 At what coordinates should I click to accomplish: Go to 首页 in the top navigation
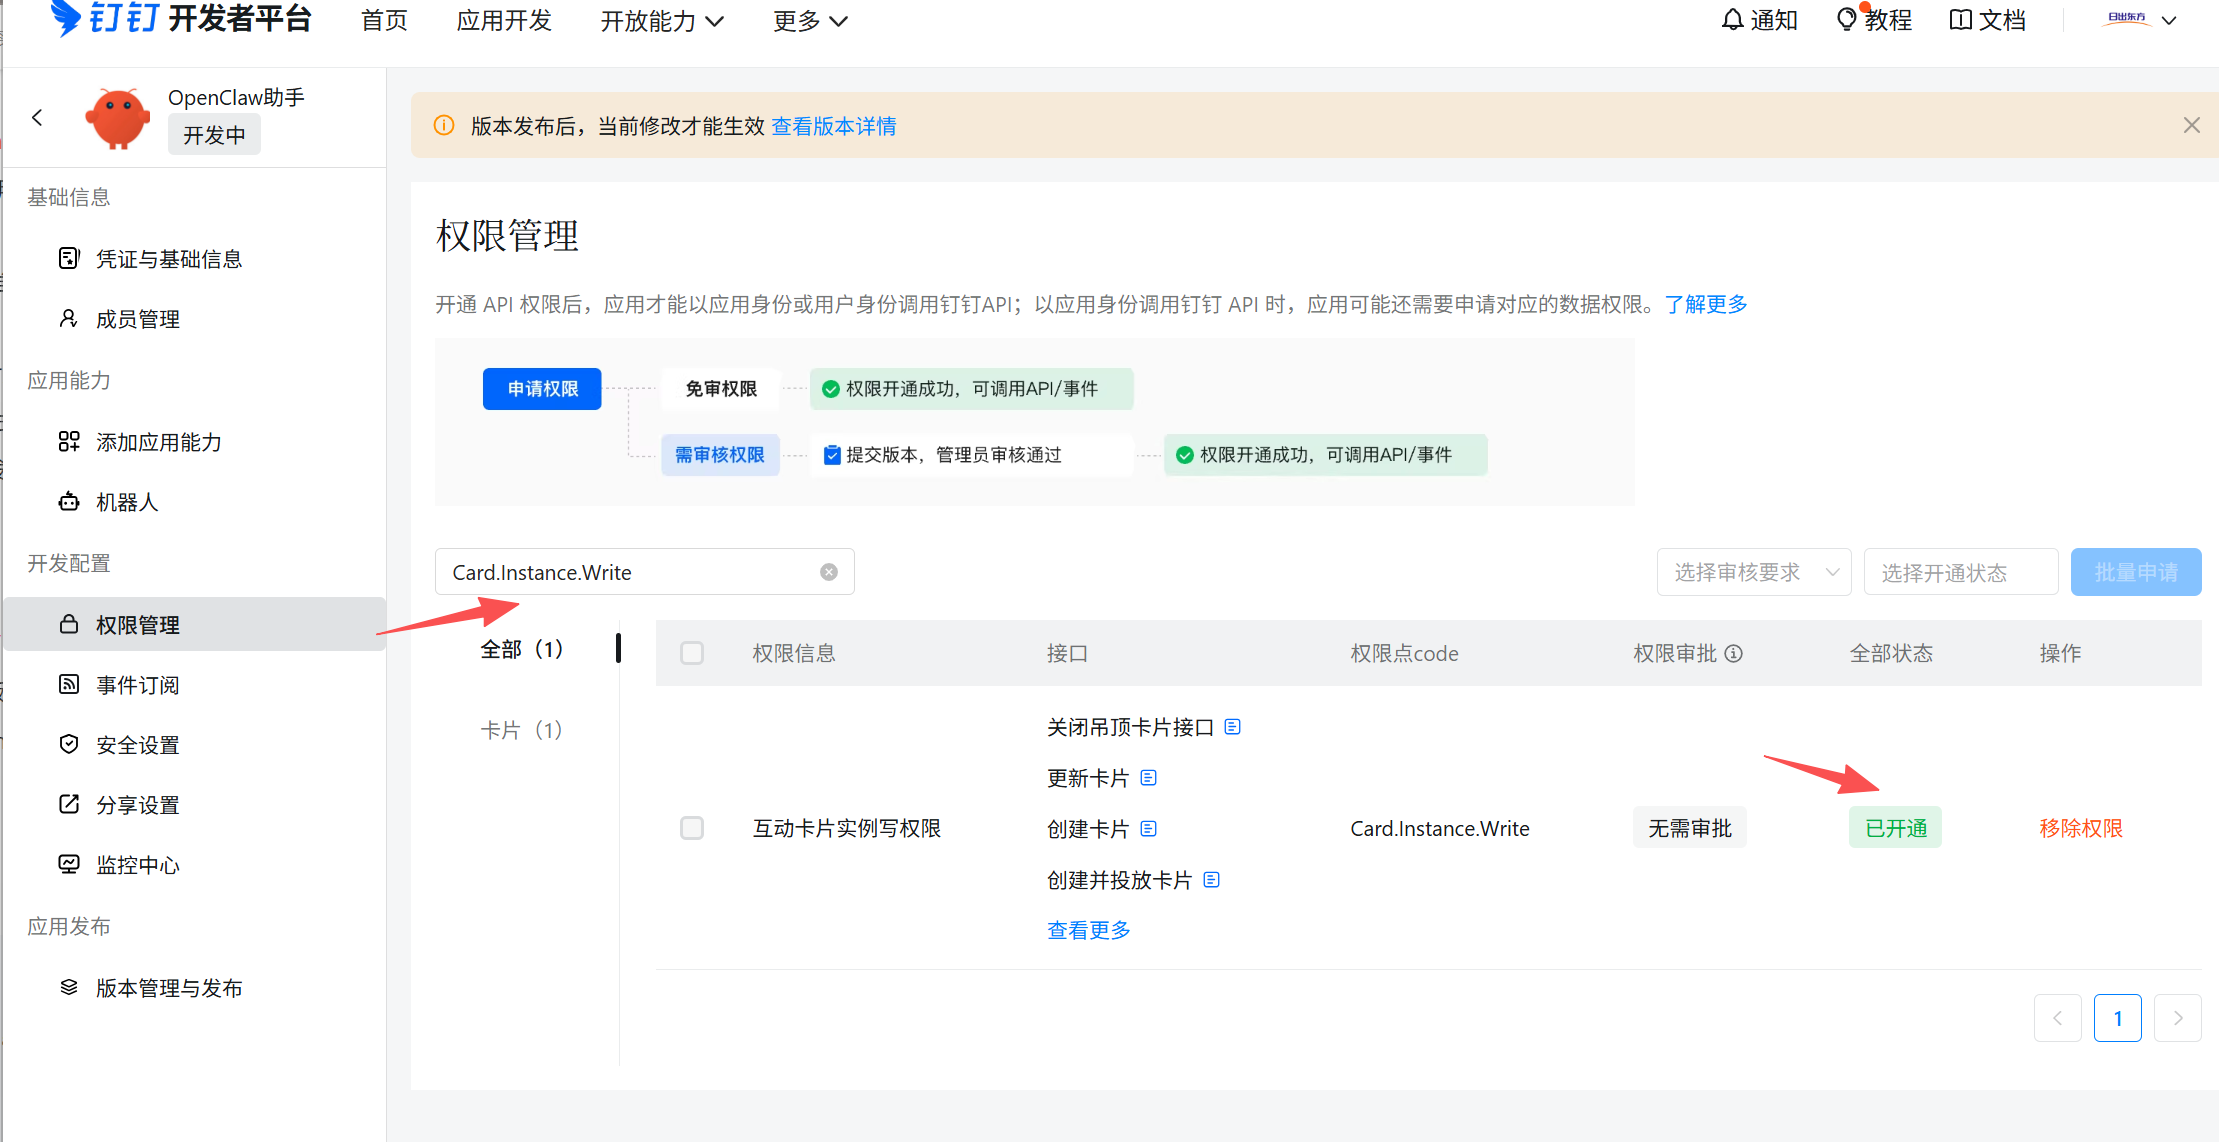pos(384,21)
